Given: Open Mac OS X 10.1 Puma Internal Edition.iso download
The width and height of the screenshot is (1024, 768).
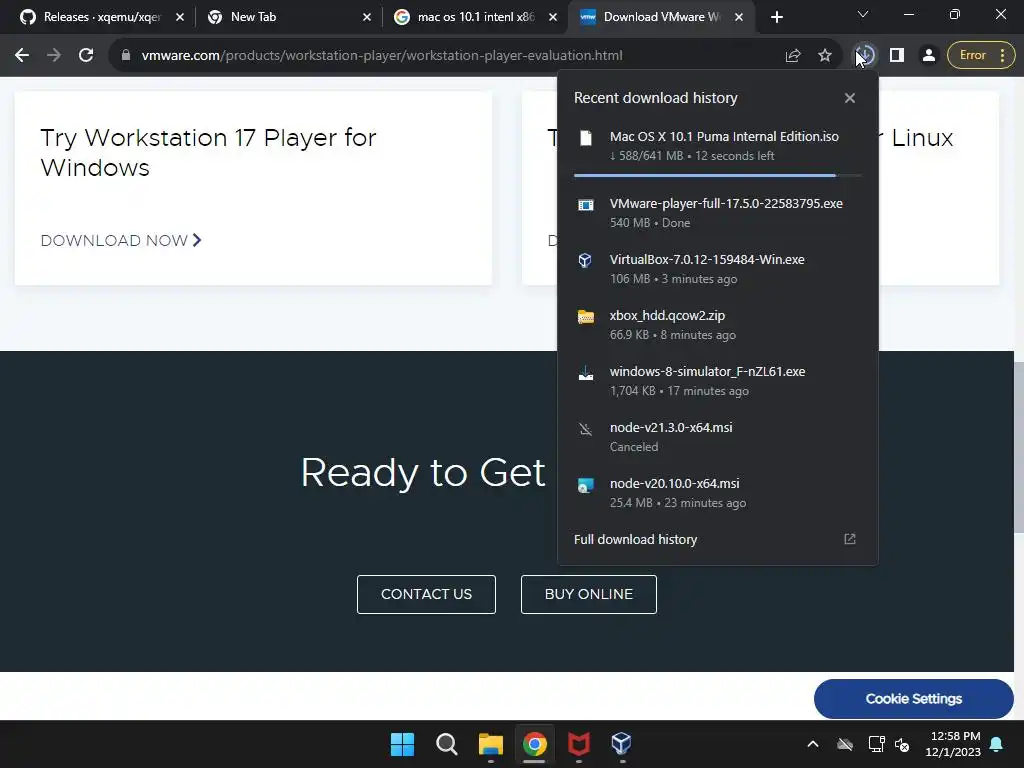Looking at the screenshot, I should point(724,136).
